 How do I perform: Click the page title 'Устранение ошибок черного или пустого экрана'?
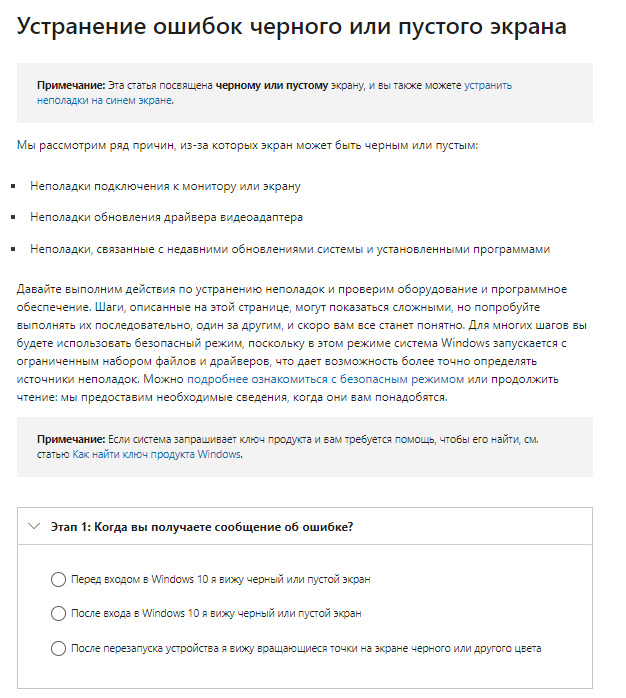[292, 27]
